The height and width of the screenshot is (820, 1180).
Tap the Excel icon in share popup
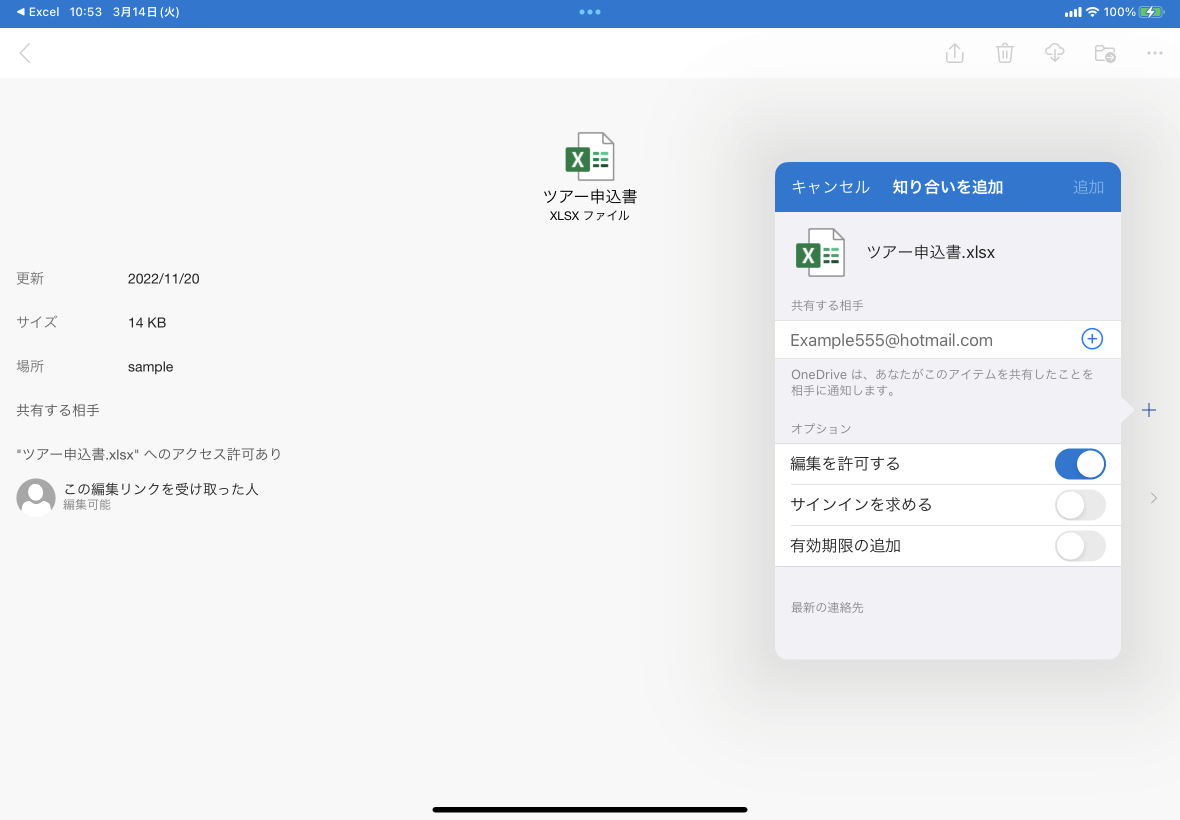820,253
